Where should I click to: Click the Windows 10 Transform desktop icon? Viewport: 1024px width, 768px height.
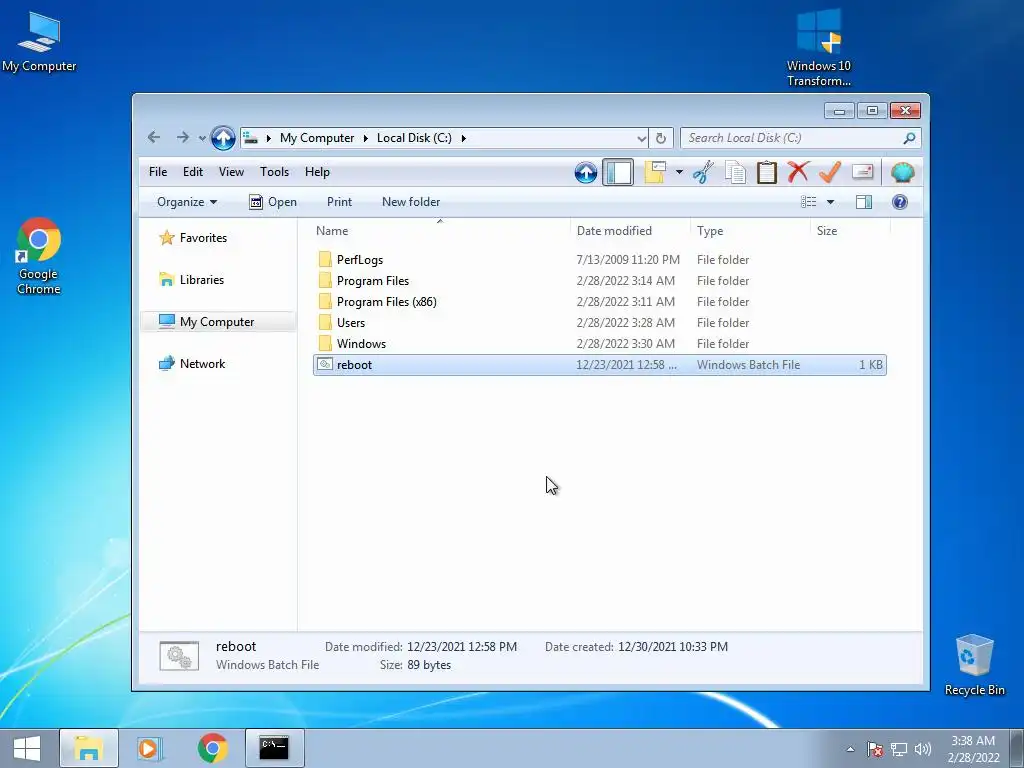coord(819,48)
